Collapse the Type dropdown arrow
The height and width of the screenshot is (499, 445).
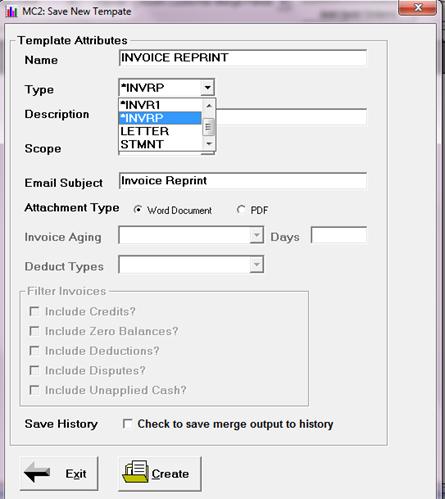207,88
